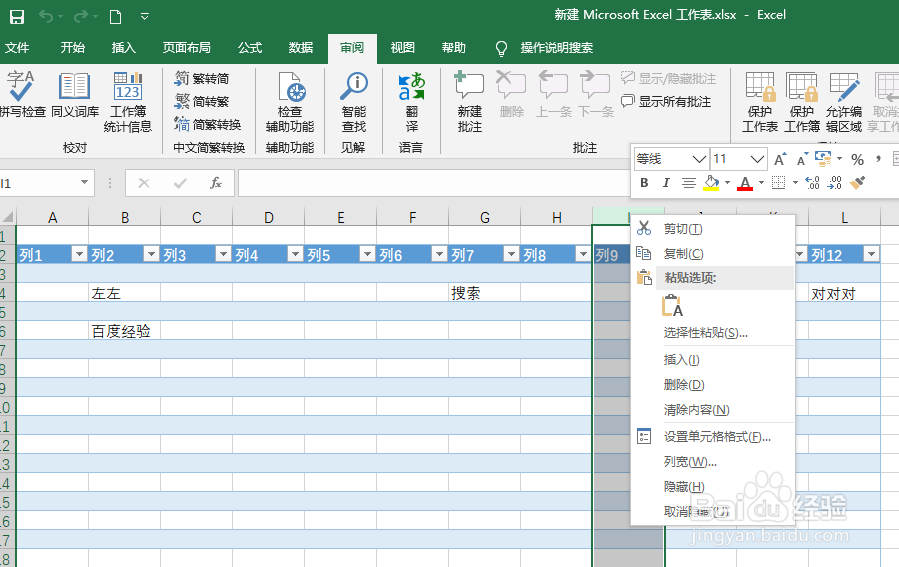Click the borders button in mini toolbar
899x567 pixels.
pos(778,183)
